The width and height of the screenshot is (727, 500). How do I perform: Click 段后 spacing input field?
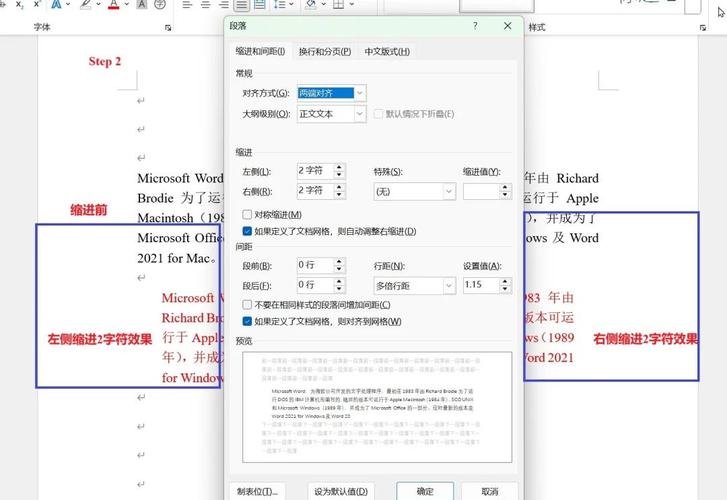click(315, 285)
